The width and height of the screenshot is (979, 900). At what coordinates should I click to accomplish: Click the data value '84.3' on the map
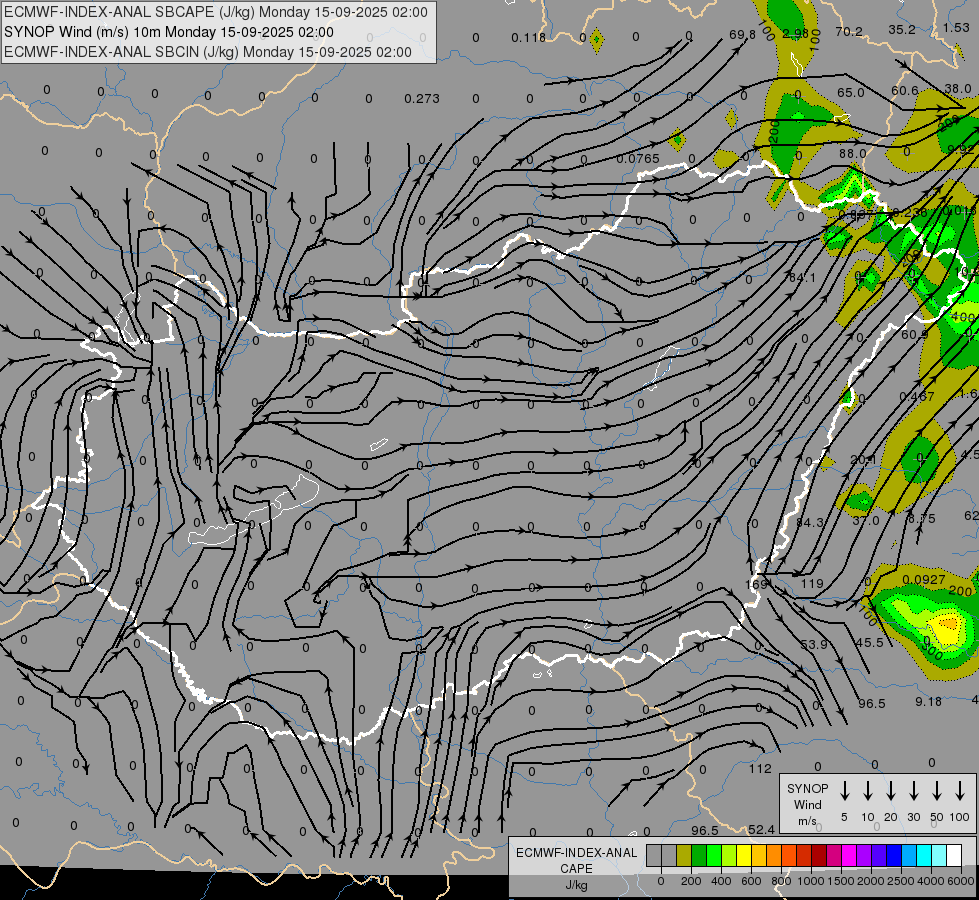810,523
